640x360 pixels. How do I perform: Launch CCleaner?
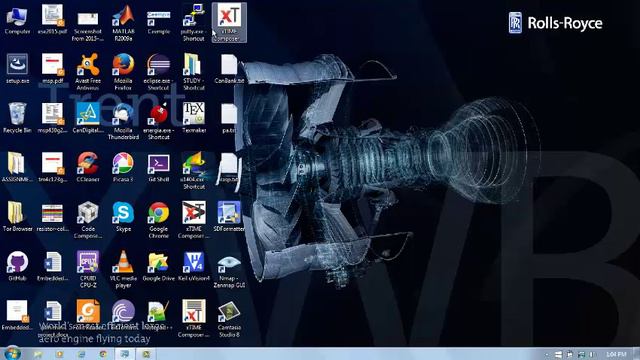[x=88, y=167]
